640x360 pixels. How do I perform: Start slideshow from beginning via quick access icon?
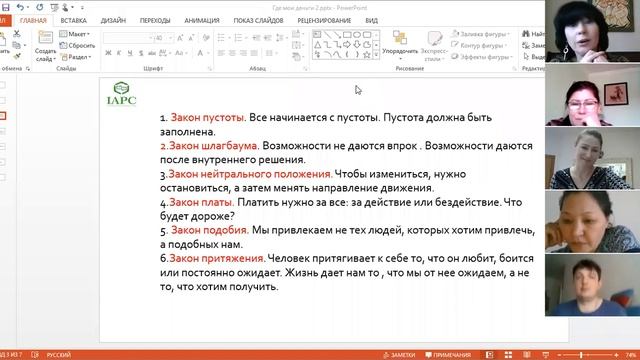point(54,7)
